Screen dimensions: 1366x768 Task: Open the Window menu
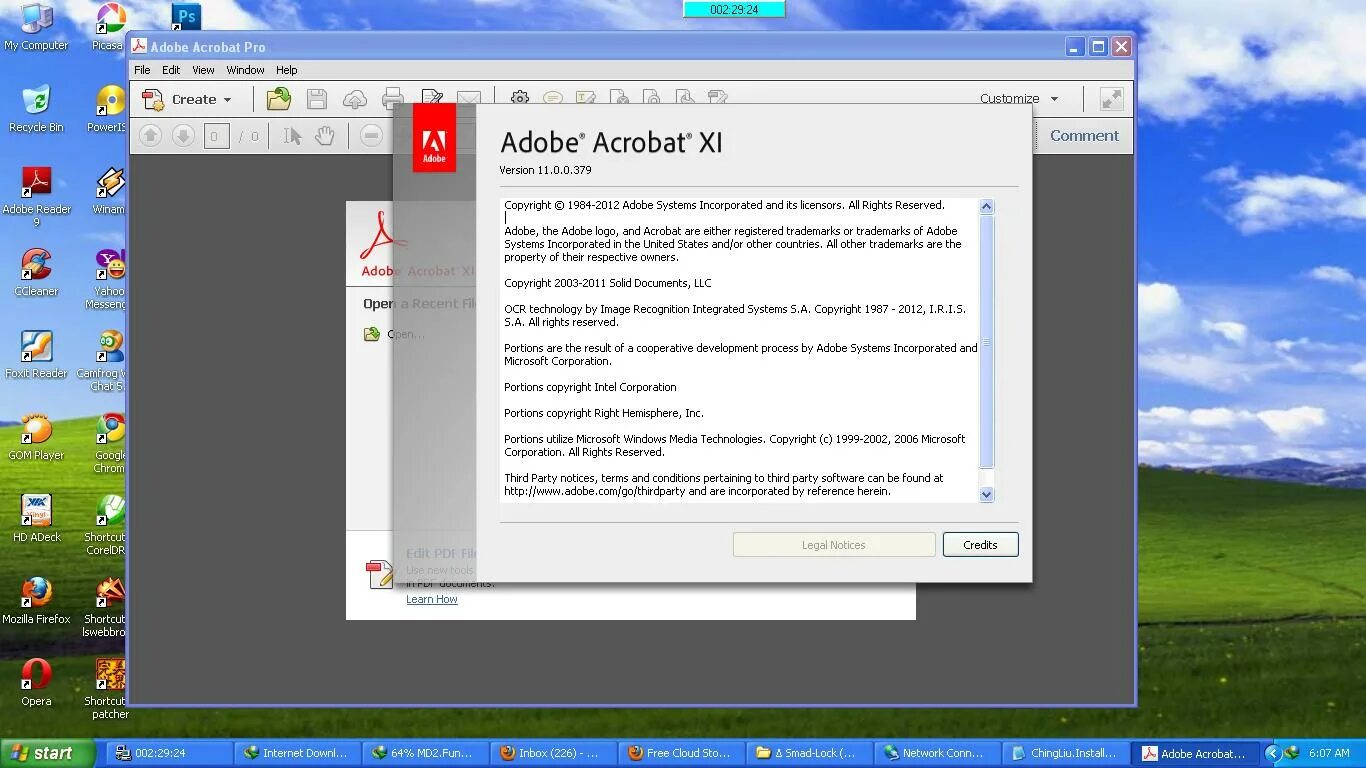[245, 70]
